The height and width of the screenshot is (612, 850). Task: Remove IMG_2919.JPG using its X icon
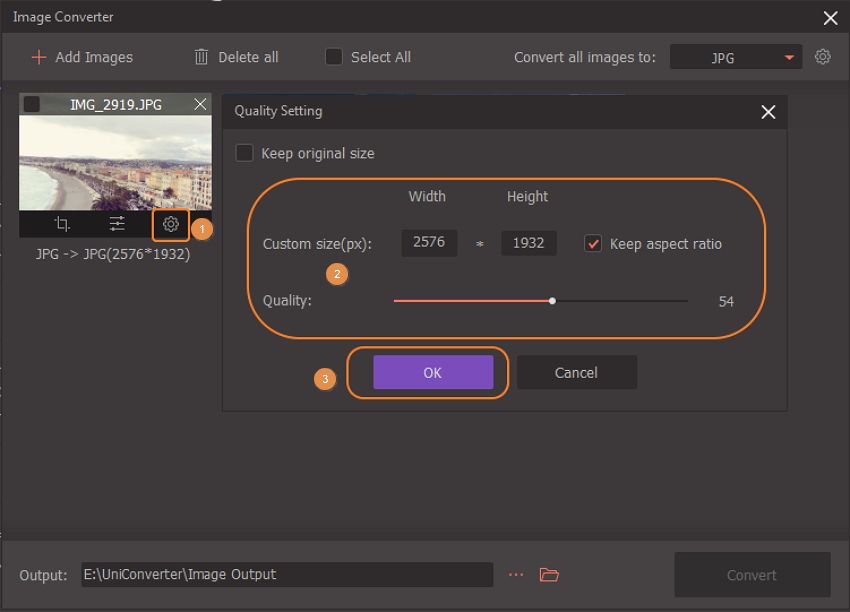point(200,104)
